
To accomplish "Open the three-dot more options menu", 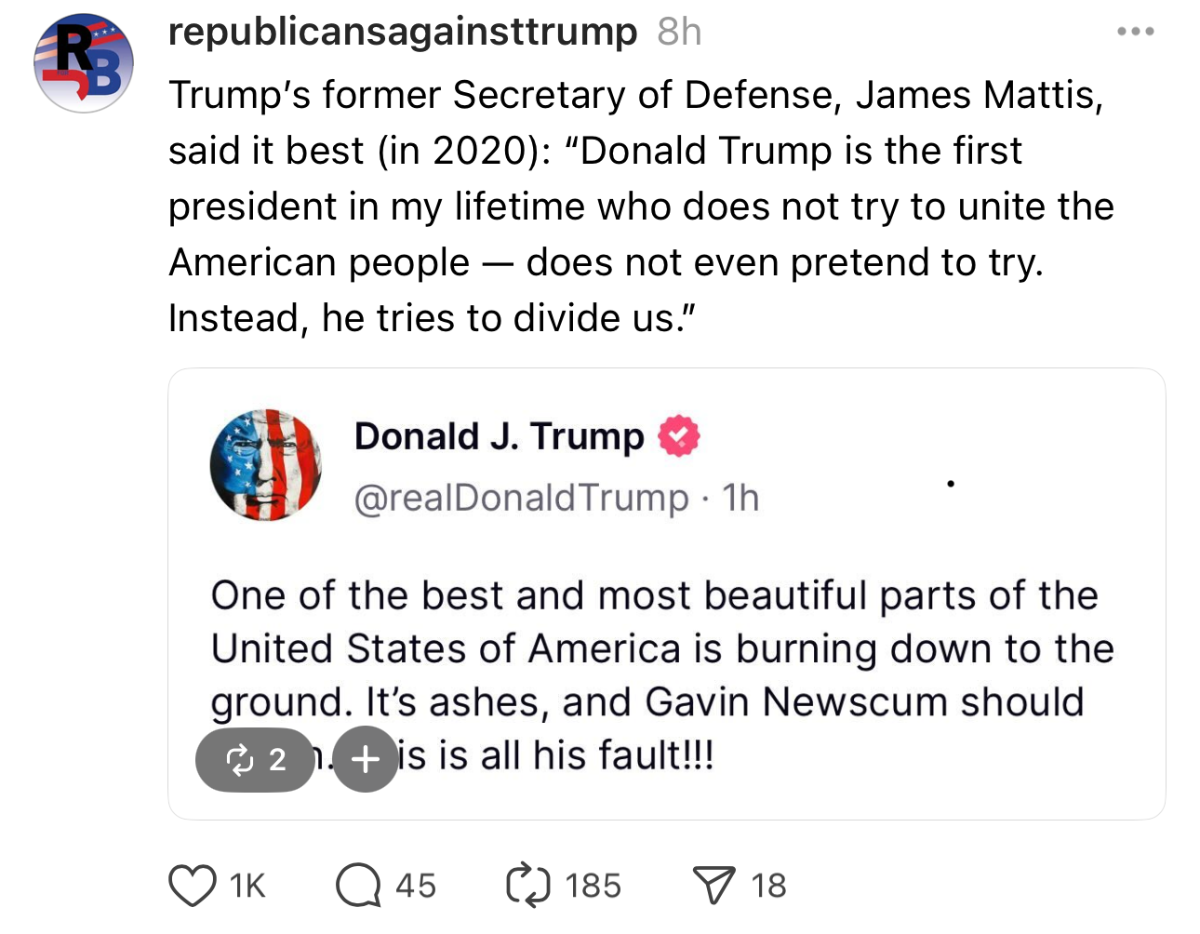I will tap(1136, 33).
